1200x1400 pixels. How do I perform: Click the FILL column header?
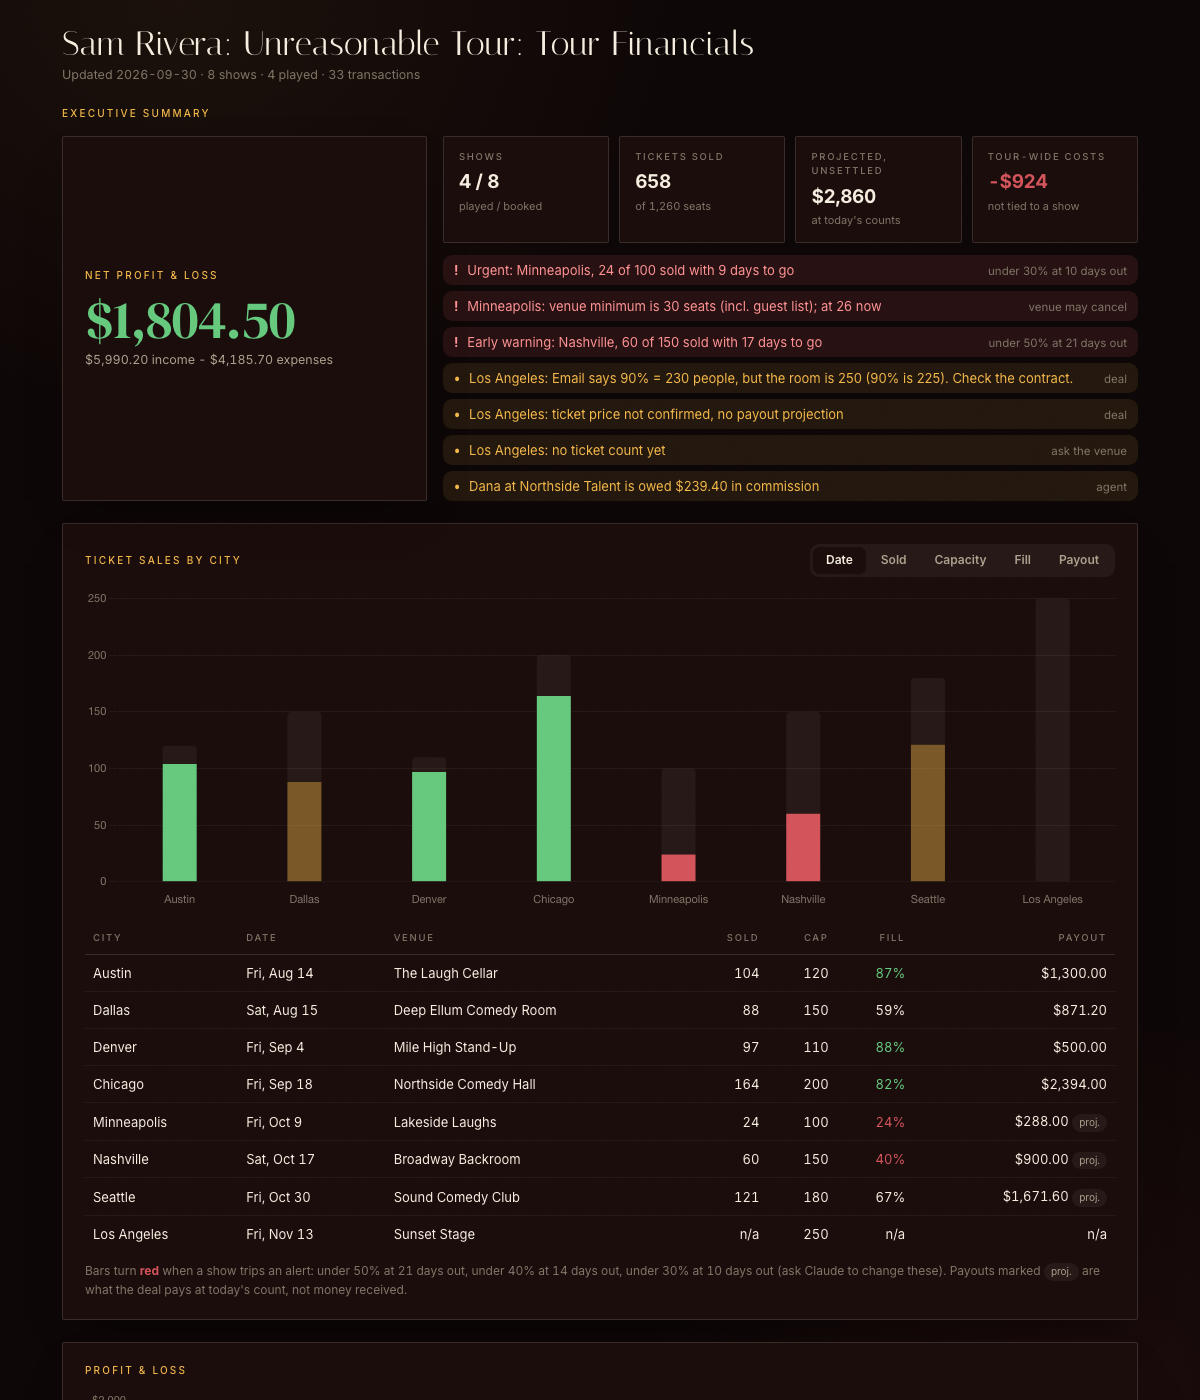point(892,938)
